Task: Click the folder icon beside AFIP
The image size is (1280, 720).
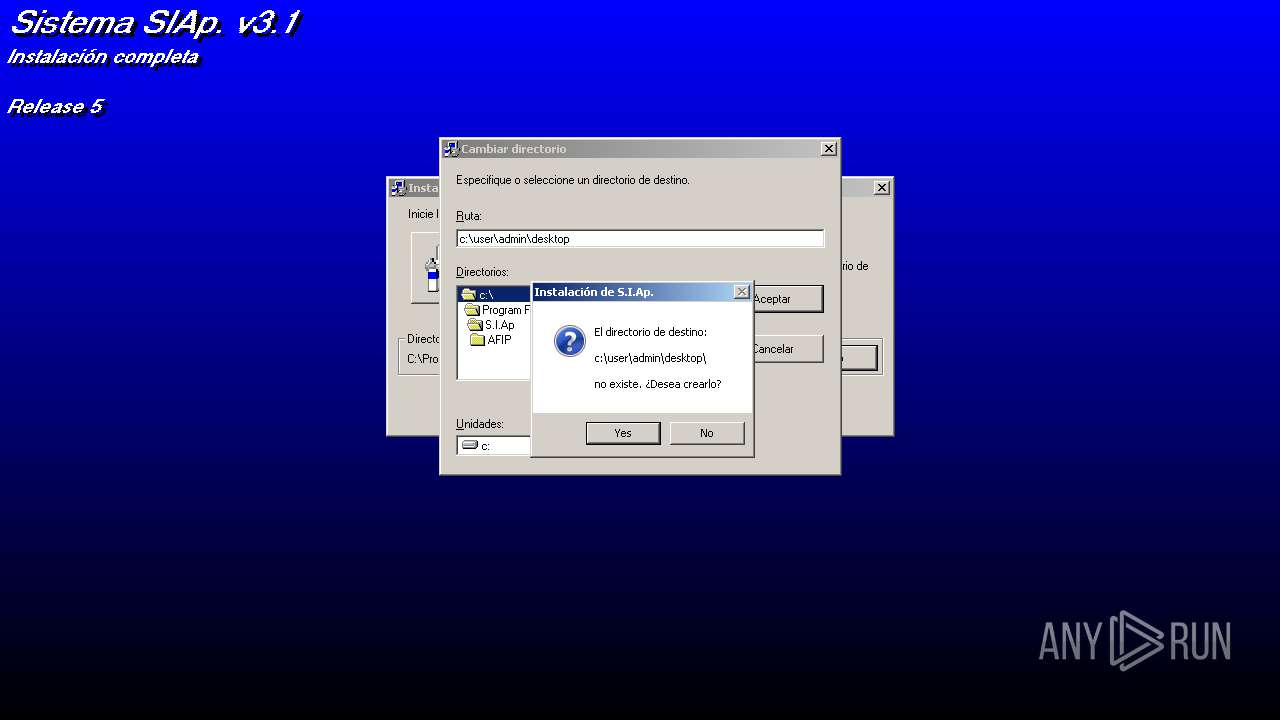Action: pos(477,340)
